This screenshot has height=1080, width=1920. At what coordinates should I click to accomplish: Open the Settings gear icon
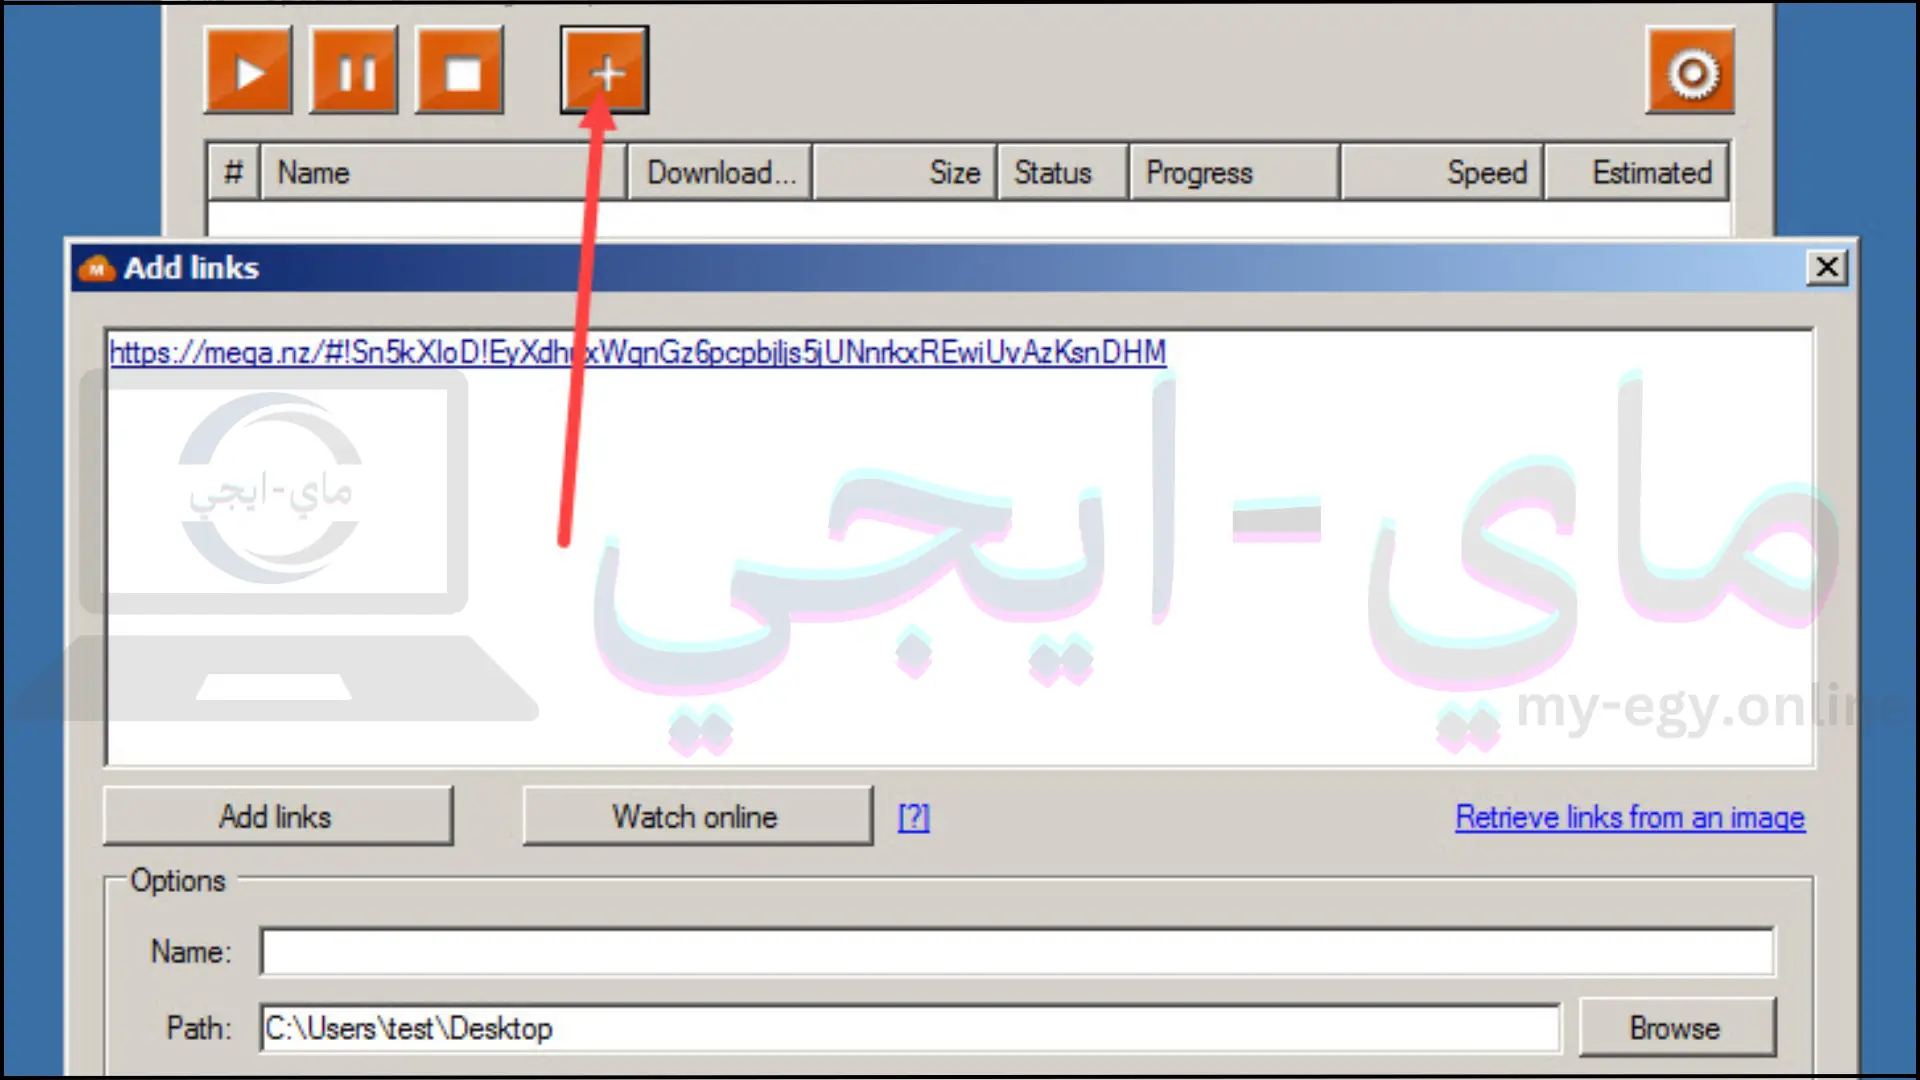click(1691, 73)
